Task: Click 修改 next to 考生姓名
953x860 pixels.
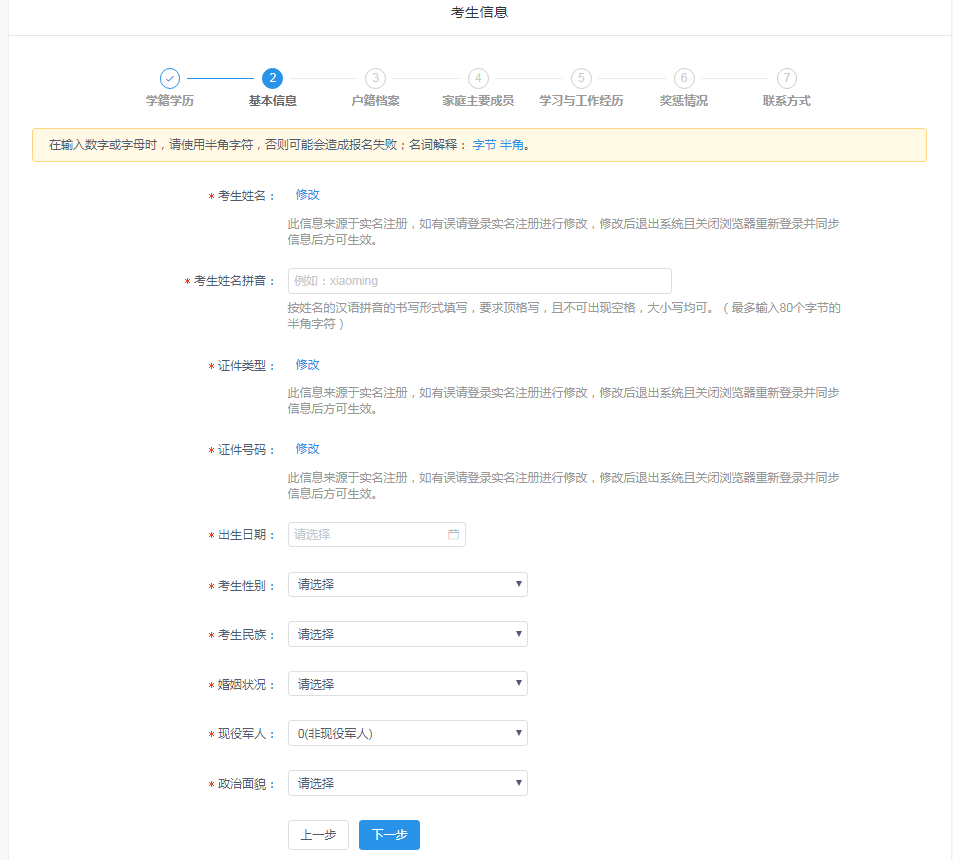Action: click(x=307, y=194)
